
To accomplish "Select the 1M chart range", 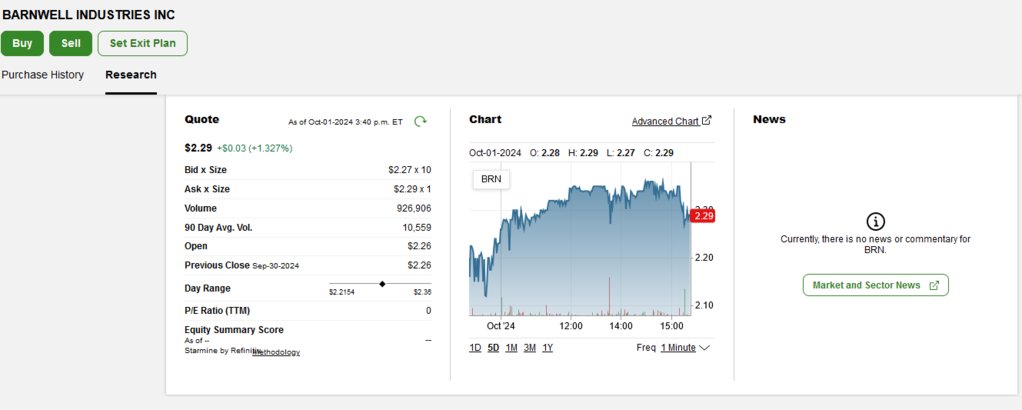I will pos(511,348).
